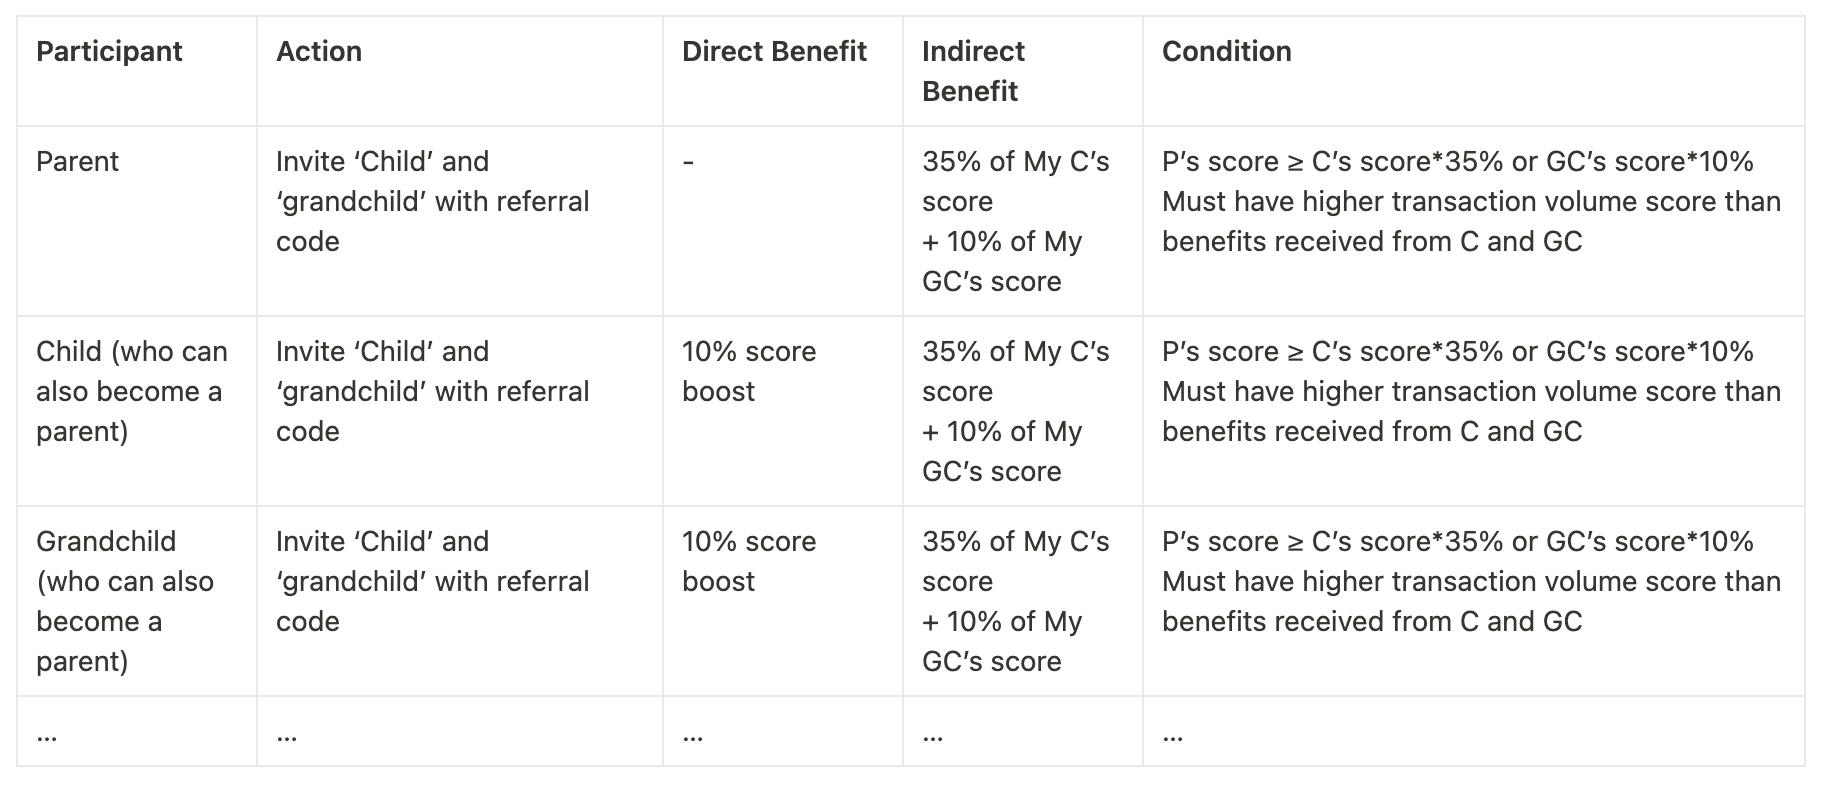This screenshot has height=790, width=1834.
Task: Click Grandchild row's 10% score boost cell
Action: (748, 561)
